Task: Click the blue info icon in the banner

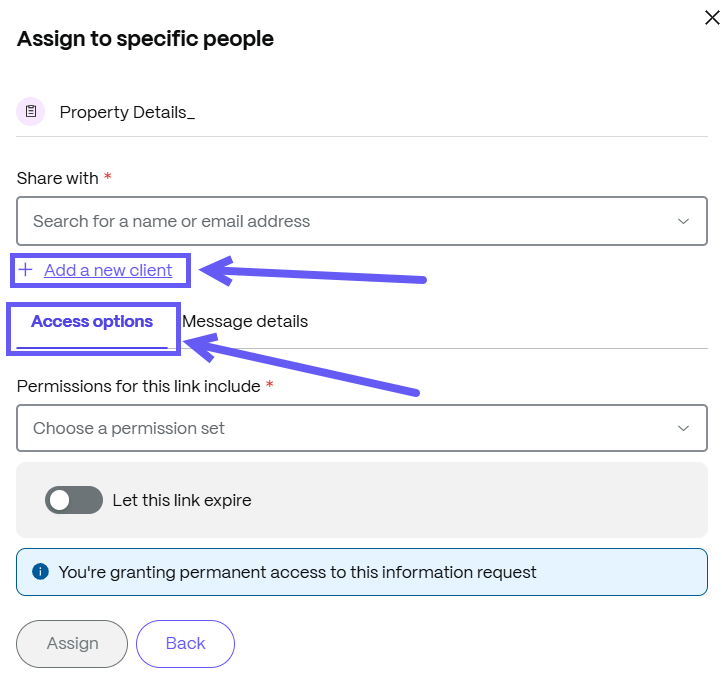Action: click(41, 571)
